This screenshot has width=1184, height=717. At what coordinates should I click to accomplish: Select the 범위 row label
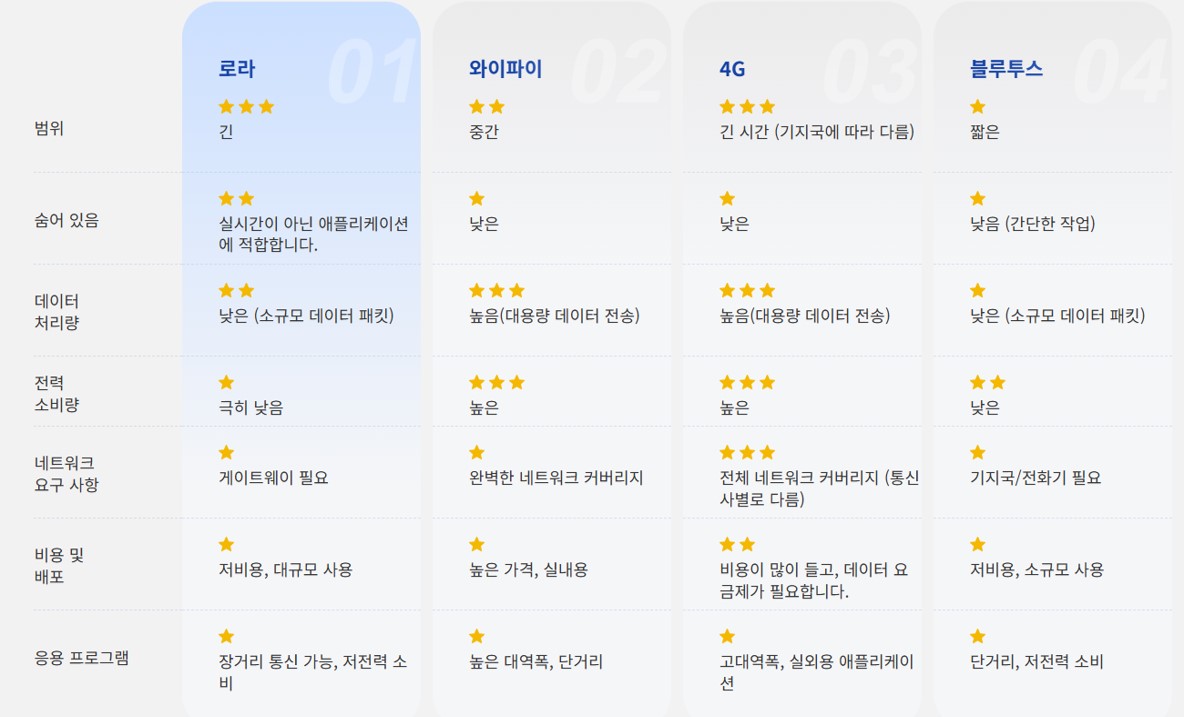pos(49,129)
